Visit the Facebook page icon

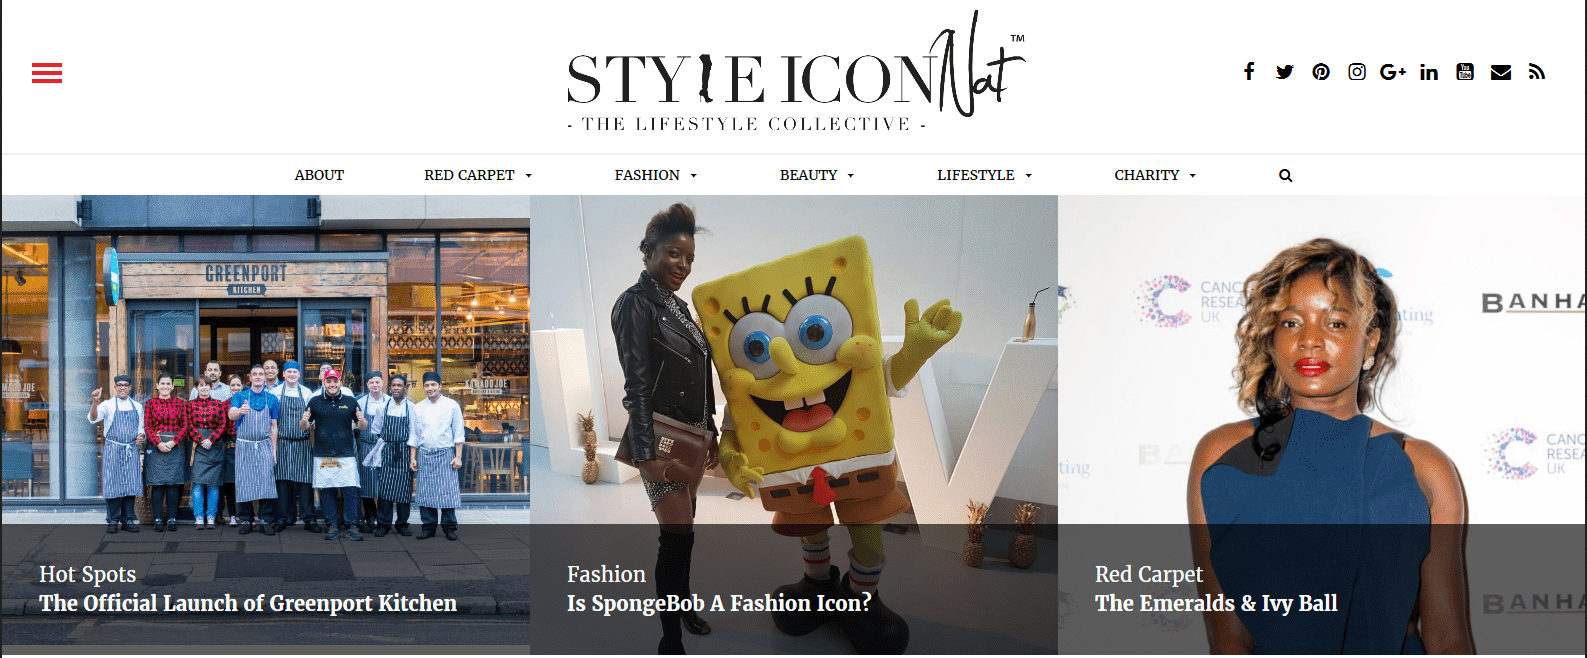(1249, 71)
